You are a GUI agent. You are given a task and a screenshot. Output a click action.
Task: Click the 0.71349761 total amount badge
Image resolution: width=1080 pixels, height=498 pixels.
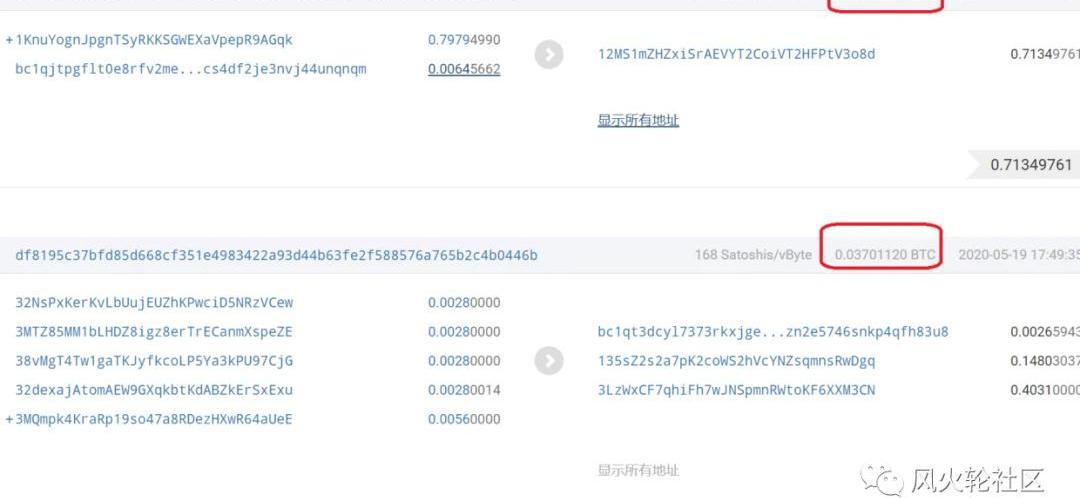(x=1024, y=165)
